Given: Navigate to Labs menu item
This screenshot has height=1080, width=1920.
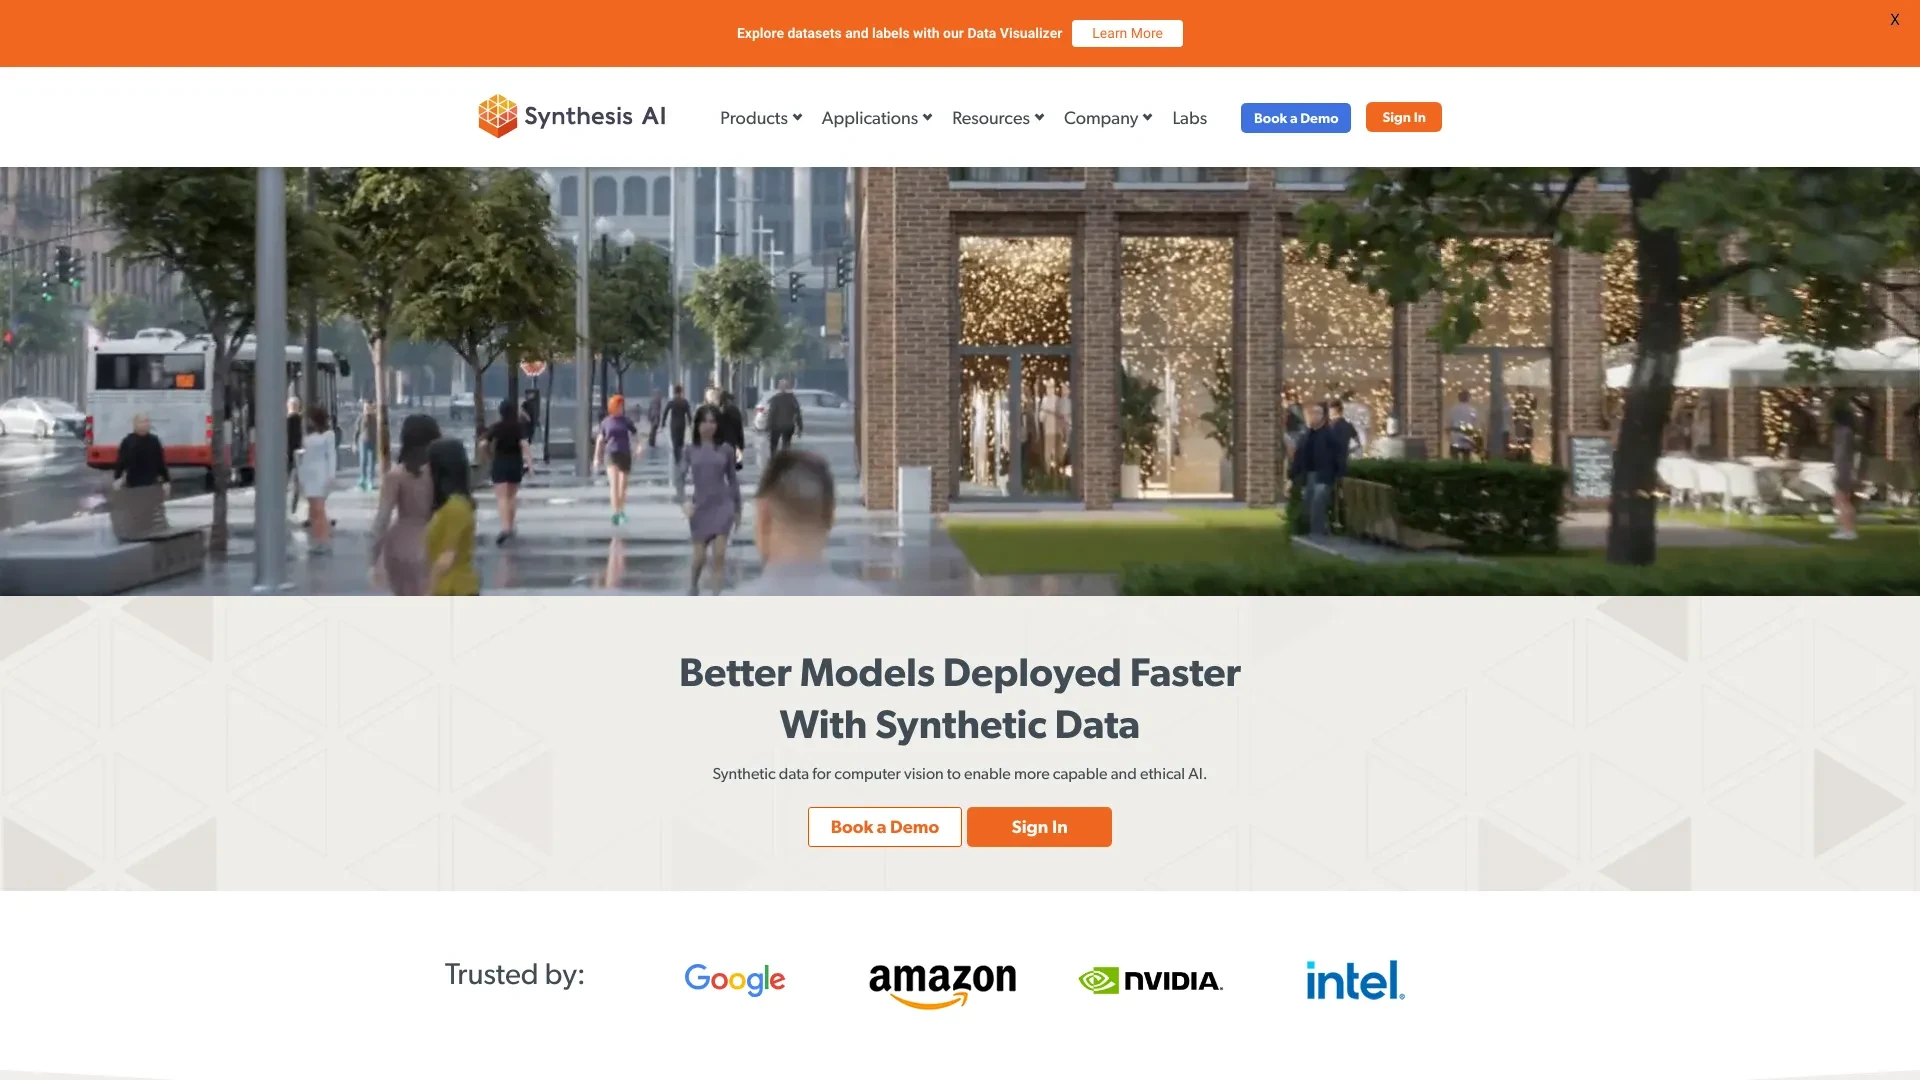Looking at the screenshot, I should coord(1188,119).
